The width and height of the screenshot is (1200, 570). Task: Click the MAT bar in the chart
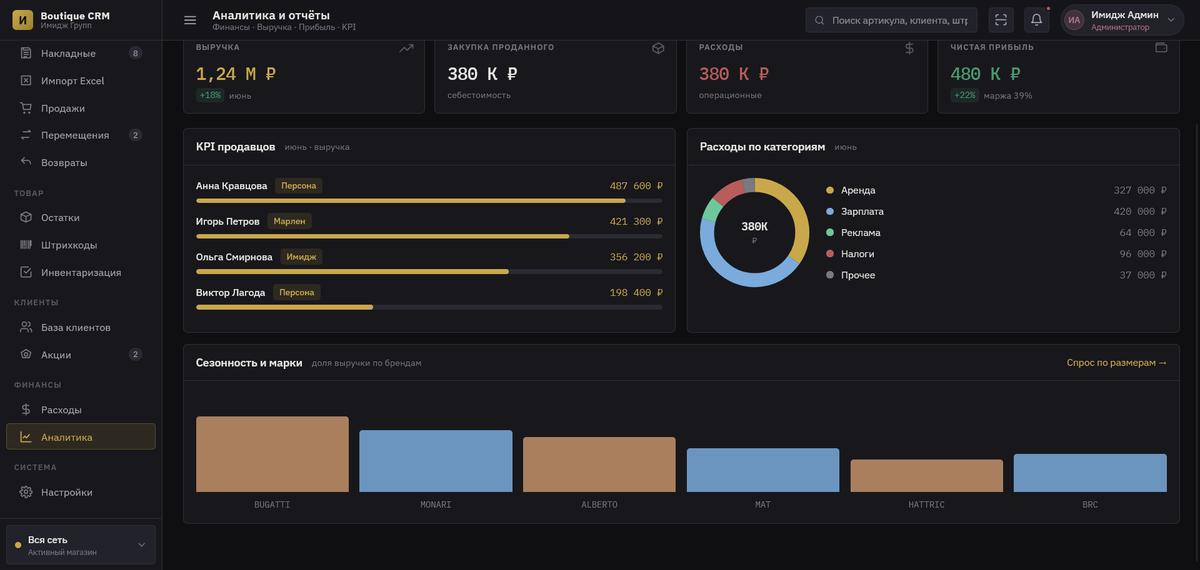[763, 470]
